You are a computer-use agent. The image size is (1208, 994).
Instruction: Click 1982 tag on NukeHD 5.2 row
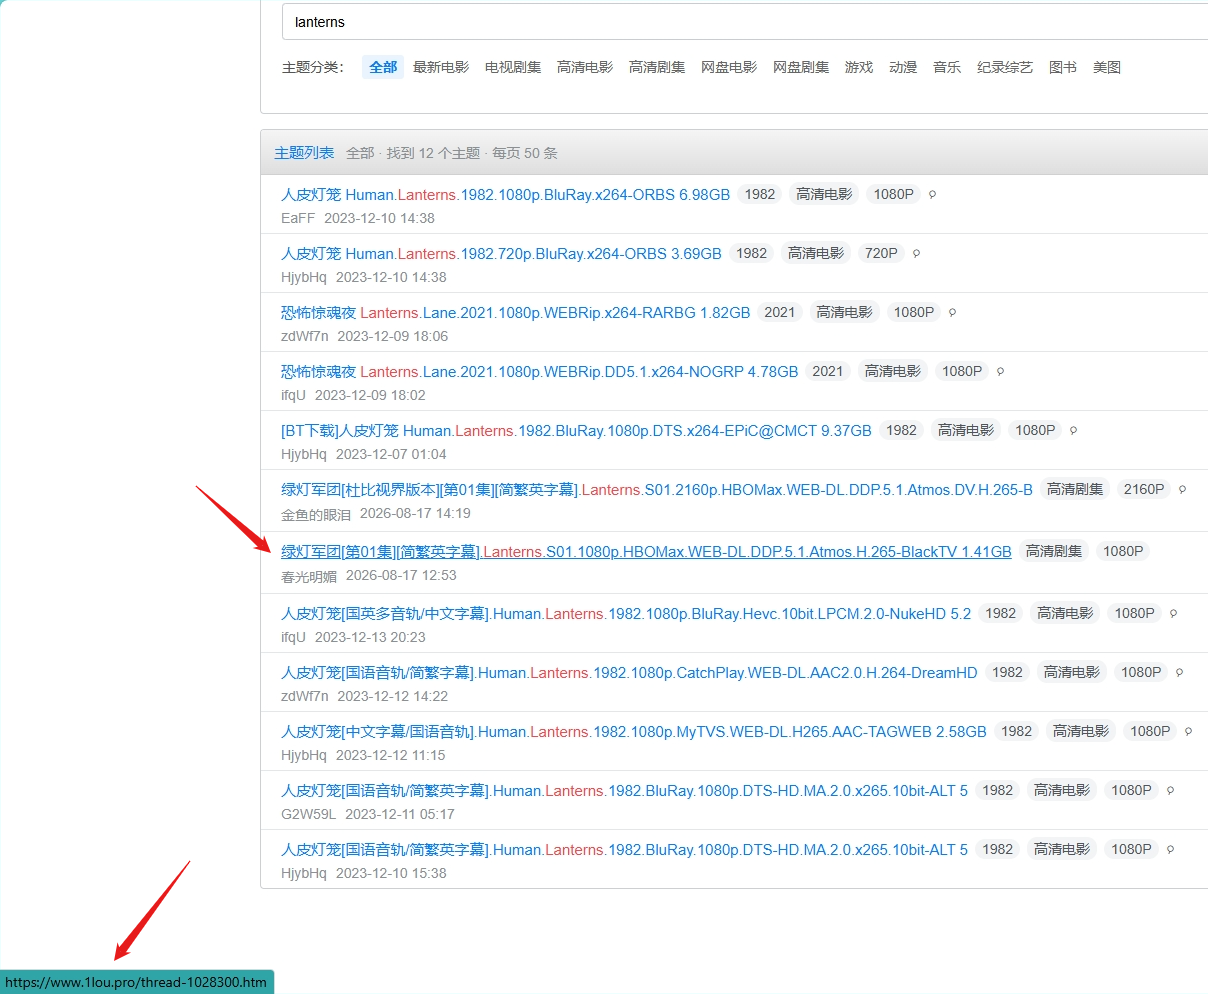tap(1000, 613)
